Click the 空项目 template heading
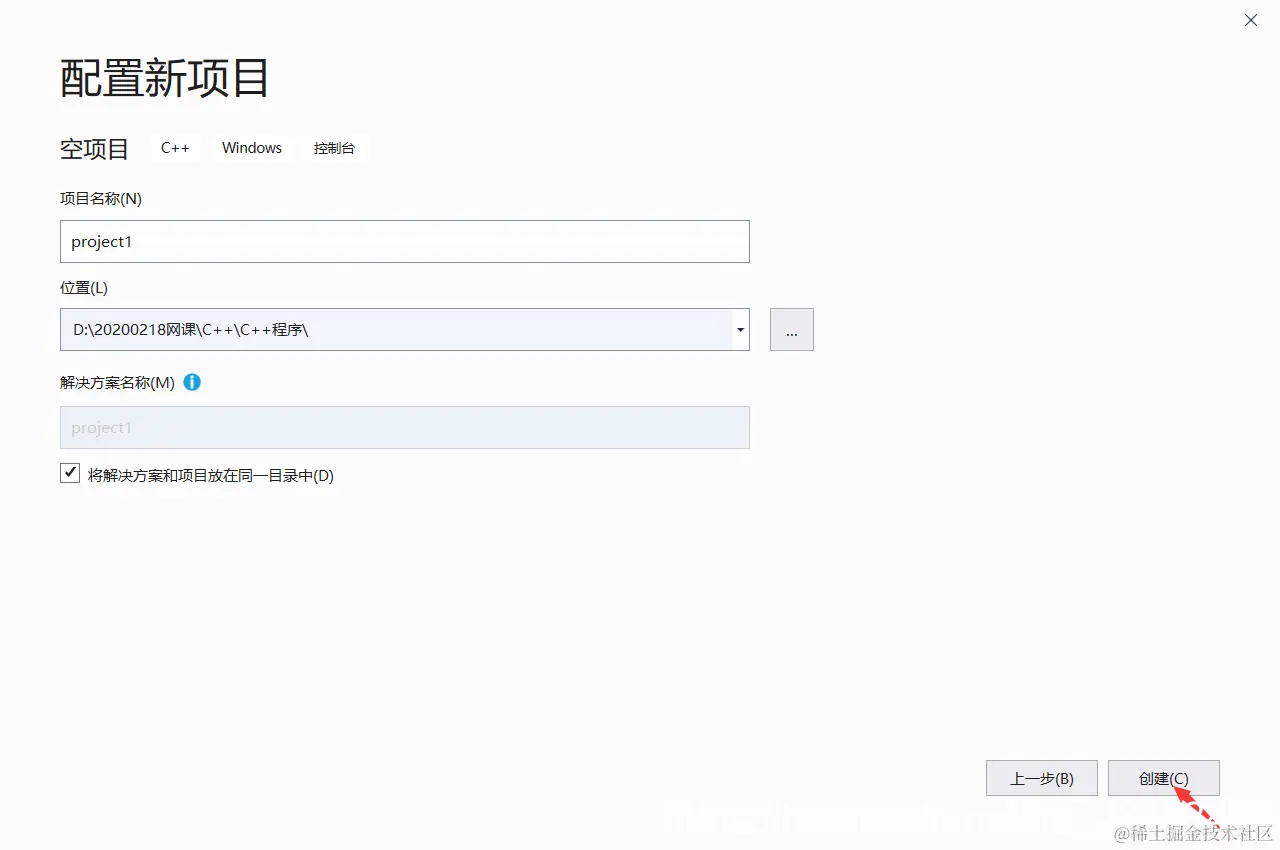Viewport: 1280px width, 850px height. coord(95,149)
